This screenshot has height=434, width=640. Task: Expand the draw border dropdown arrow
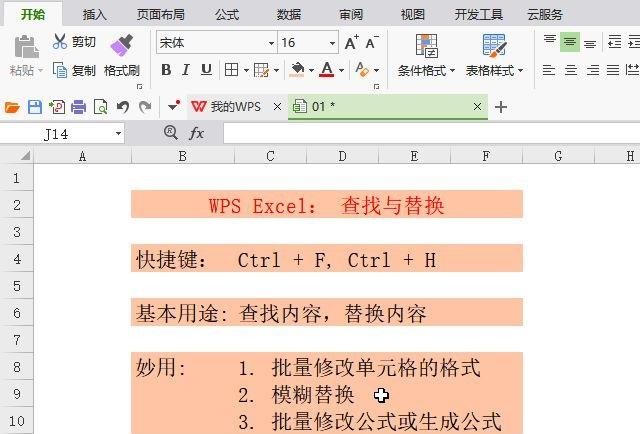(276, 71)
